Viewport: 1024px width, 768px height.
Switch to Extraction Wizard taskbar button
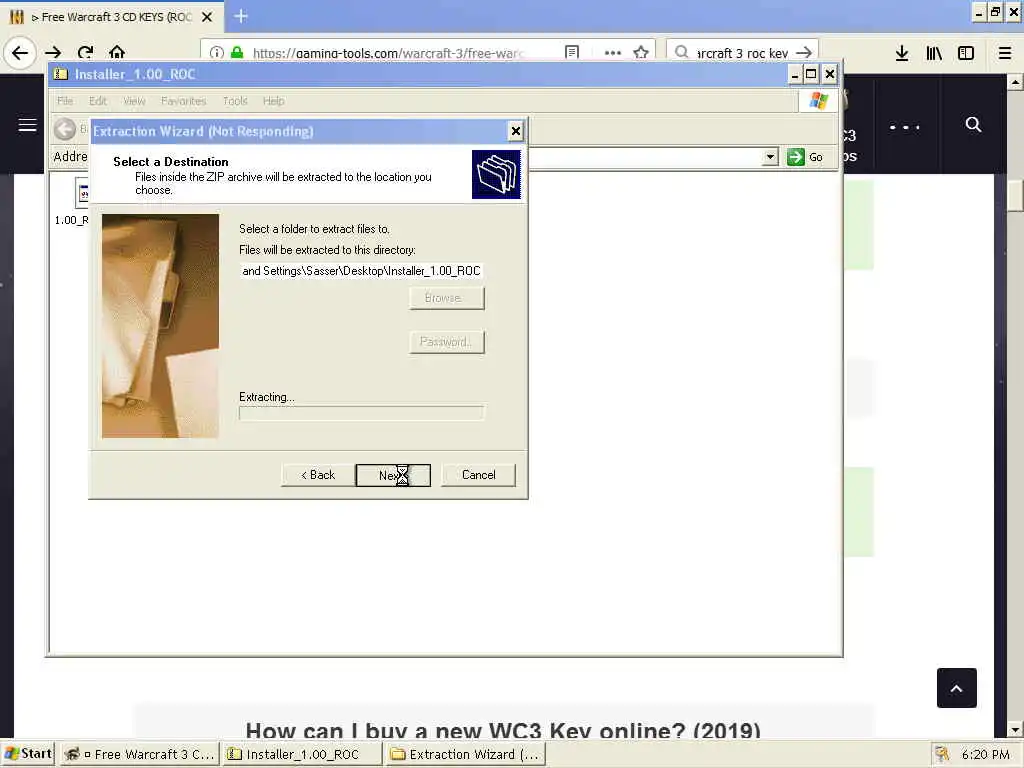465,754
